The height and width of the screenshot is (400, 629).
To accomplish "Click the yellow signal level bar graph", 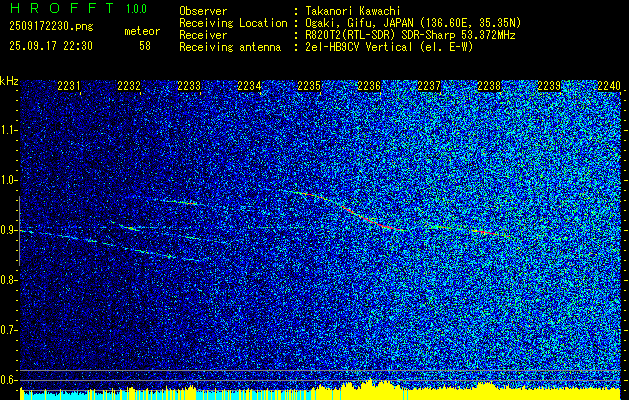I will [320, 390].
